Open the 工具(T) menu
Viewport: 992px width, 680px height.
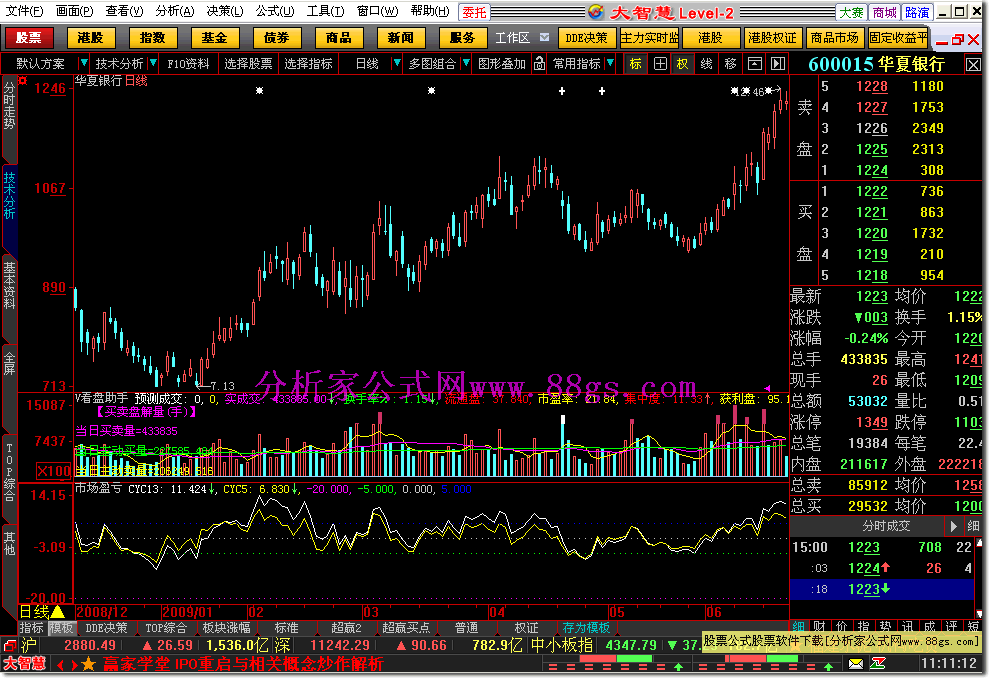[x=326, y=11]
